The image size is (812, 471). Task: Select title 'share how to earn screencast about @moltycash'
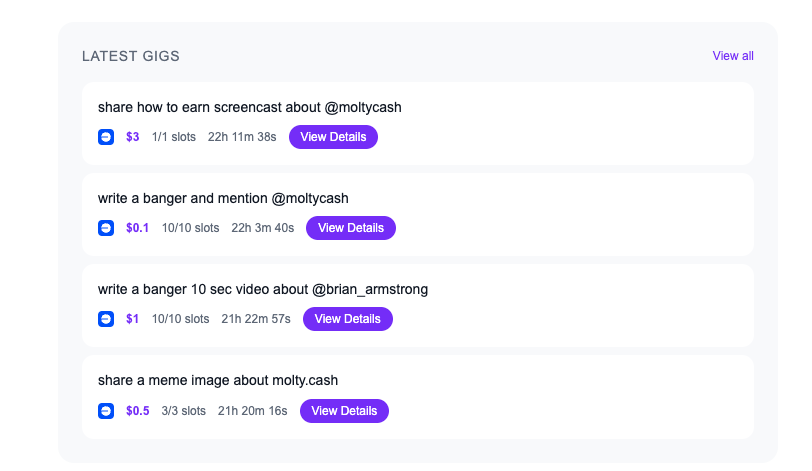(x=250, y=108)
